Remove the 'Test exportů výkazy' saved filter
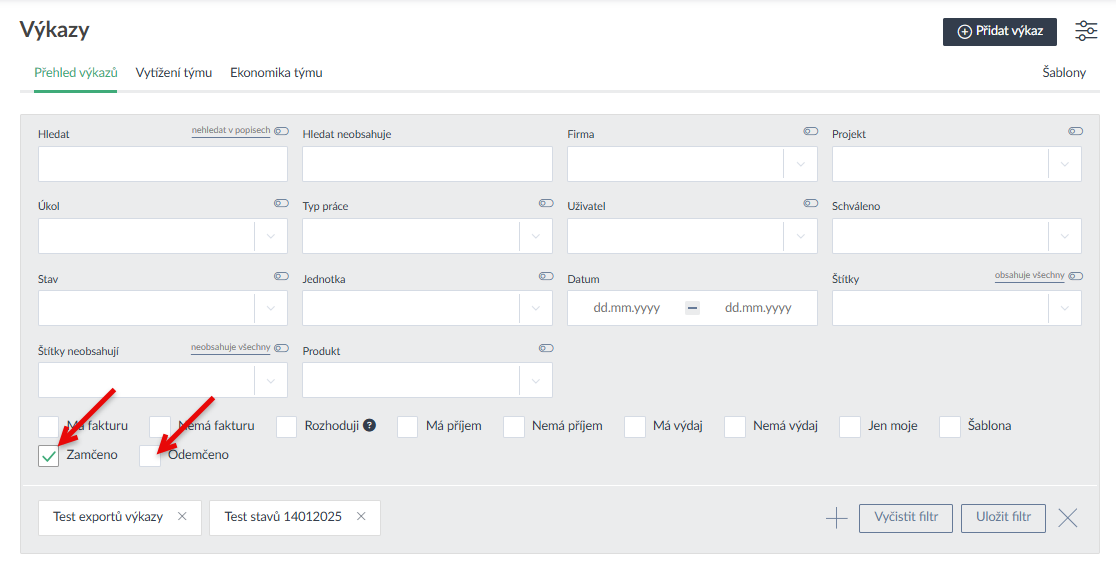The width and height of the screenshot is (1116, 561). click(182, 517)
